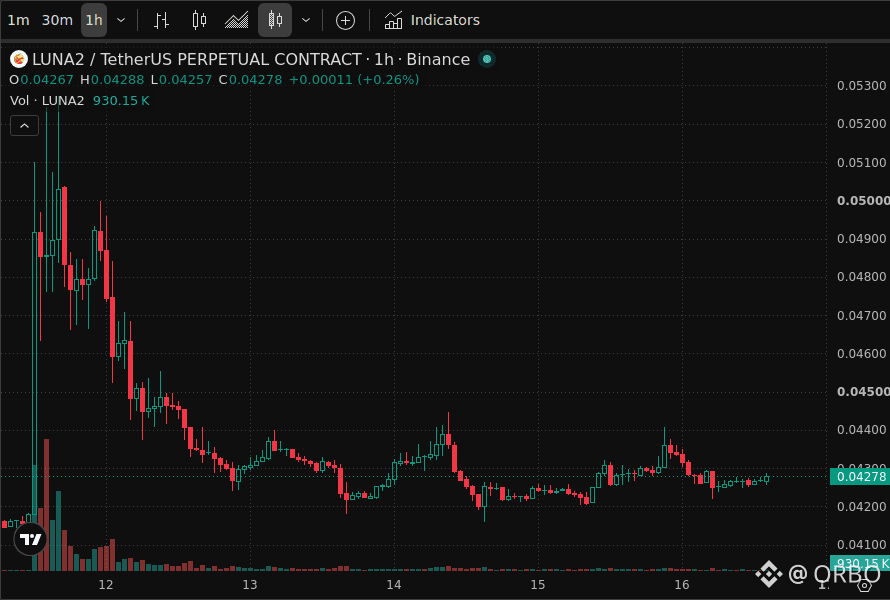Click the 0.05300 price axis label

coord(862,86)
